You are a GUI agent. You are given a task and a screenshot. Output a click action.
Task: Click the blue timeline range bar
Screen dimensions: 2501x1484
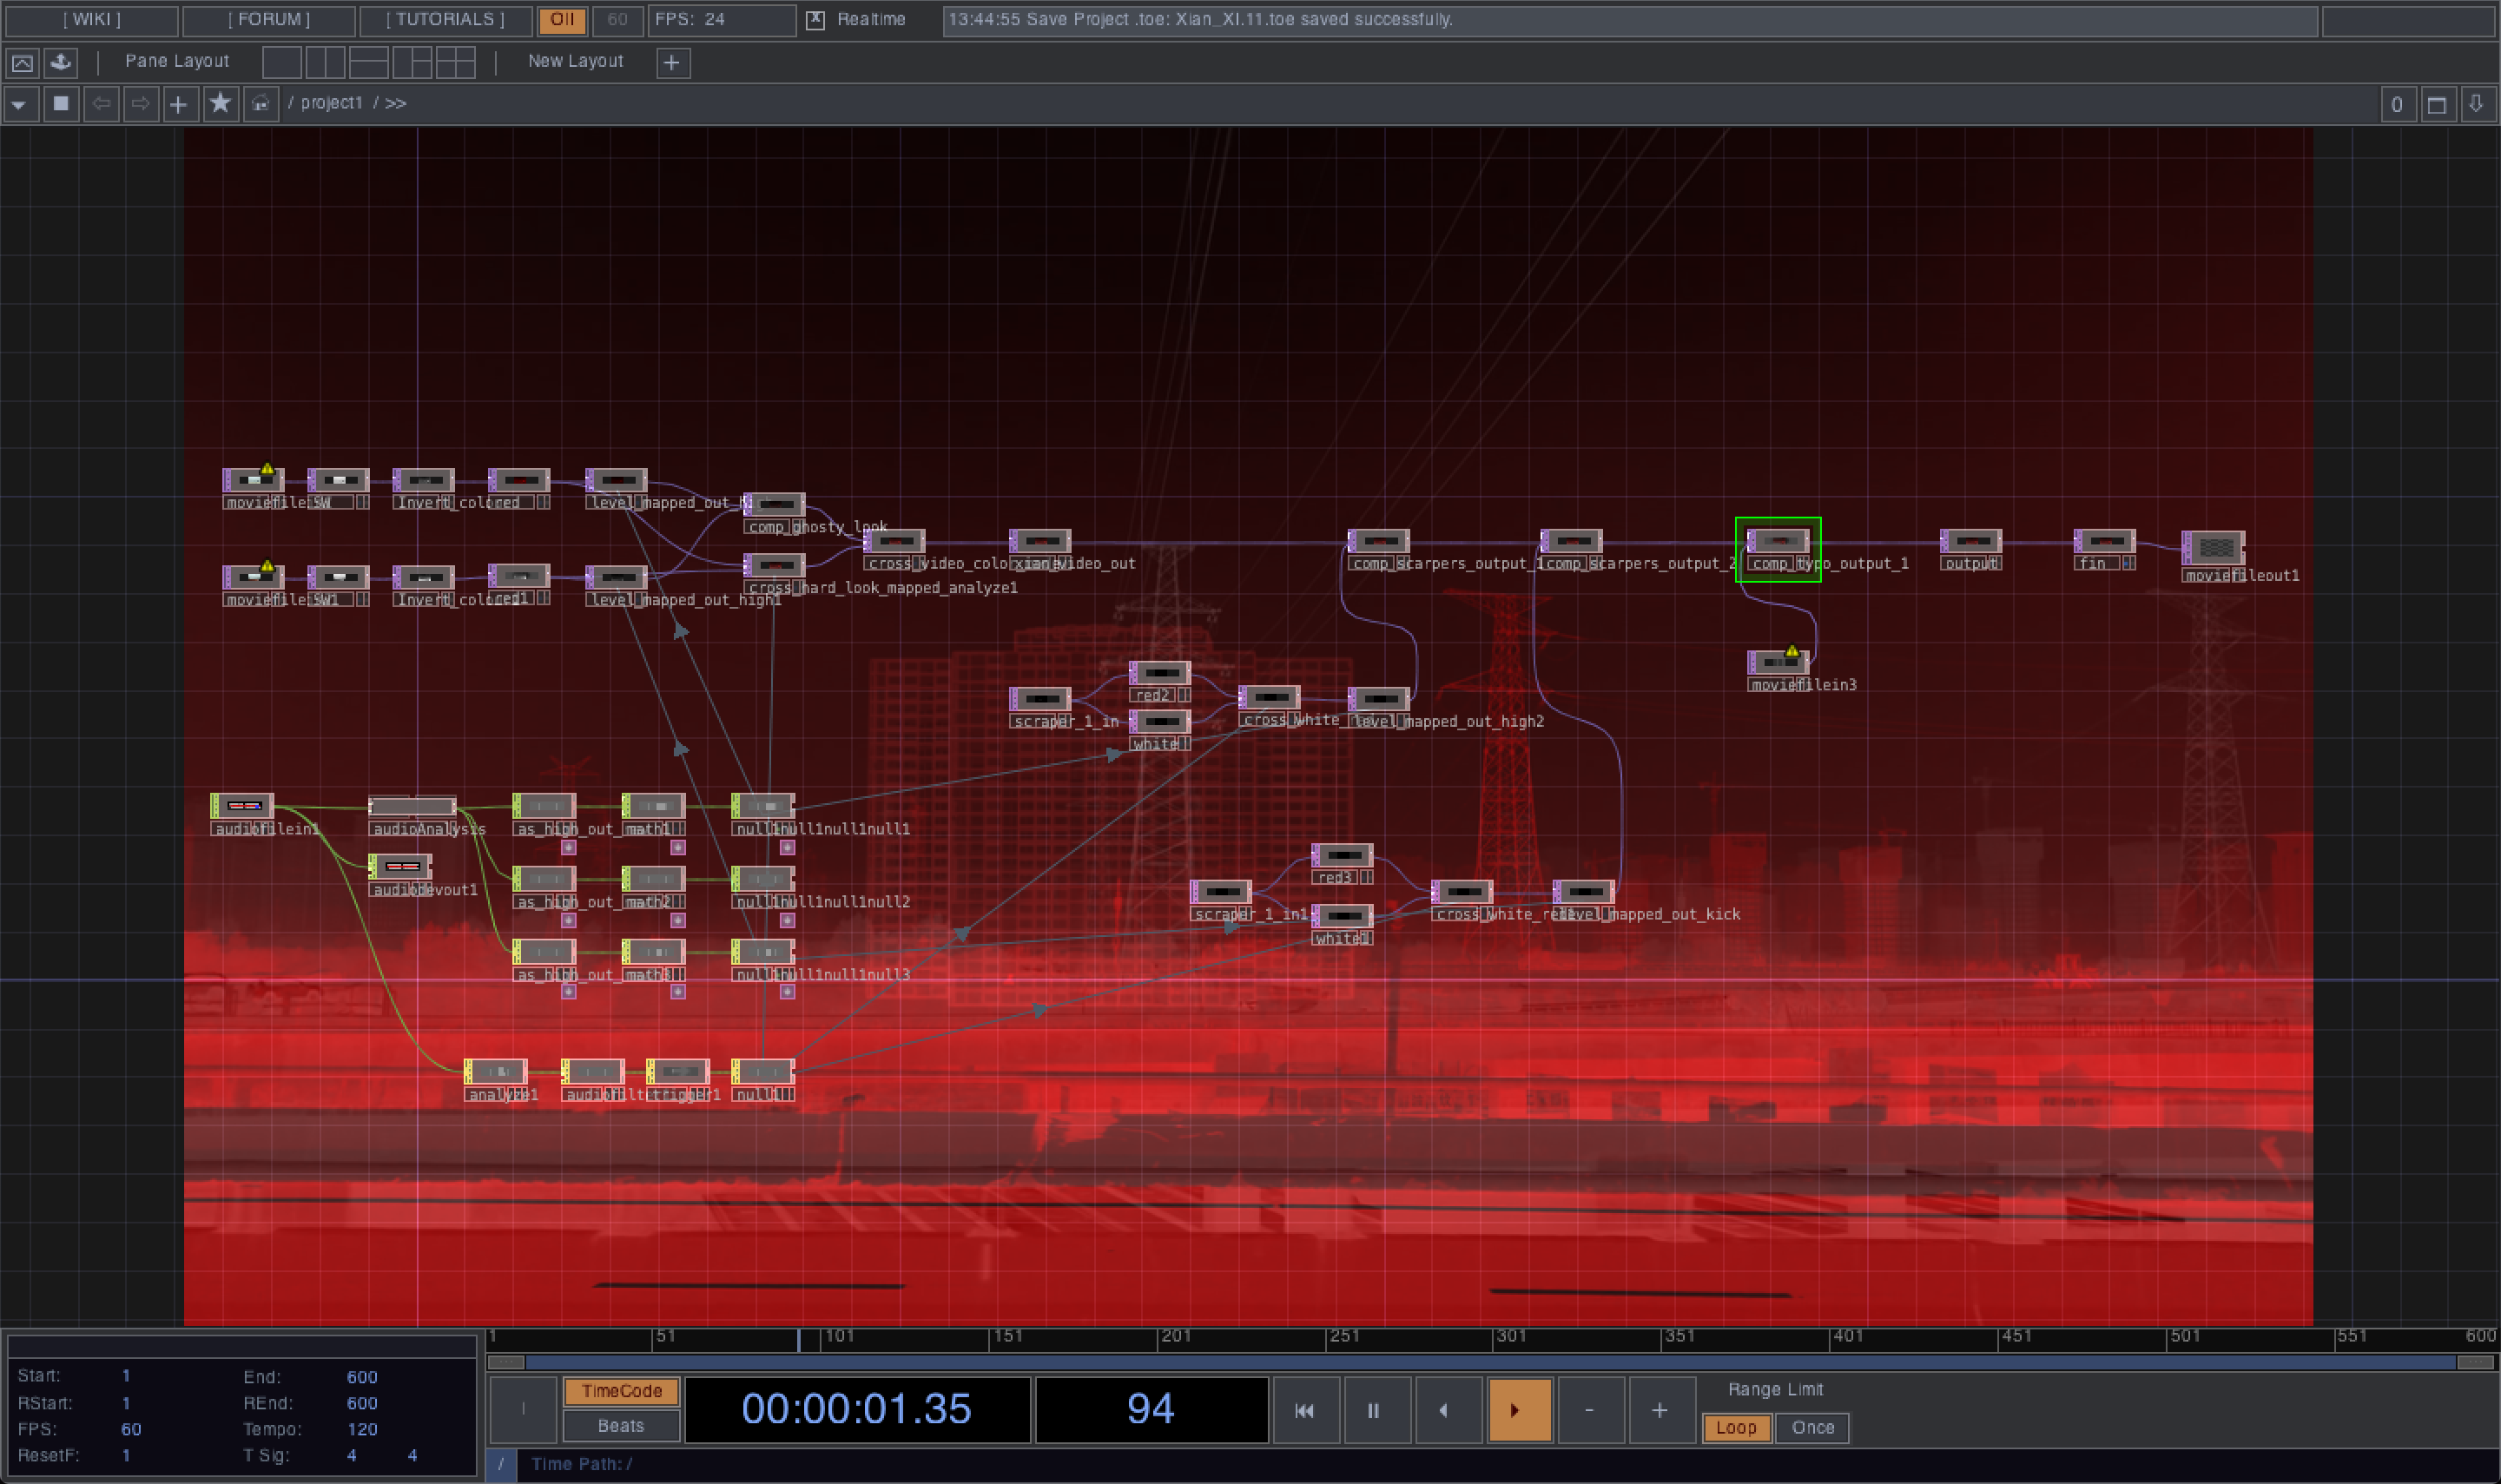(x=1490, y=1362)
